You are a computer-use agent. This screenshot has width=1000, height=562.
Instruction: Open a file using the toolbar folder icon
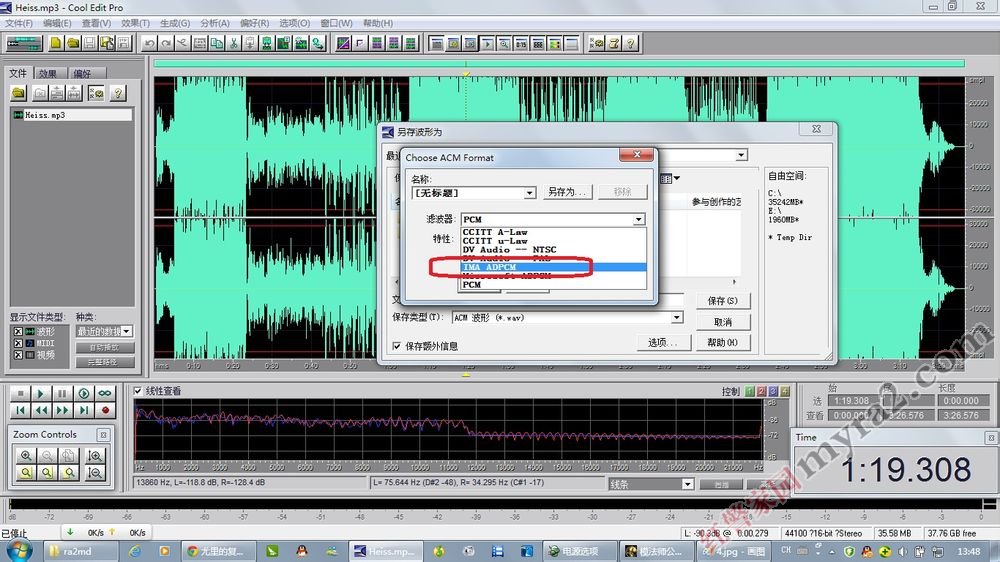click(x=73, y=43)
